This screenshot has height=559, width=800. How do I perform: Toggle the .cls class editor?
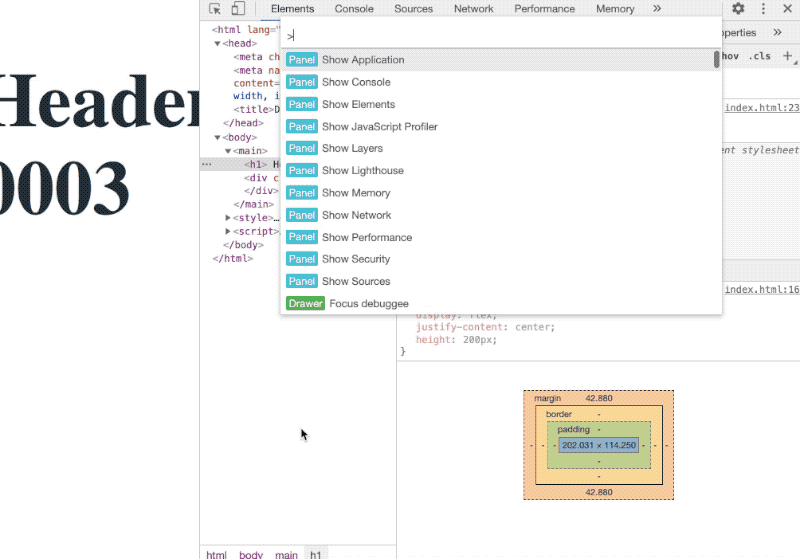pos(760,56)
